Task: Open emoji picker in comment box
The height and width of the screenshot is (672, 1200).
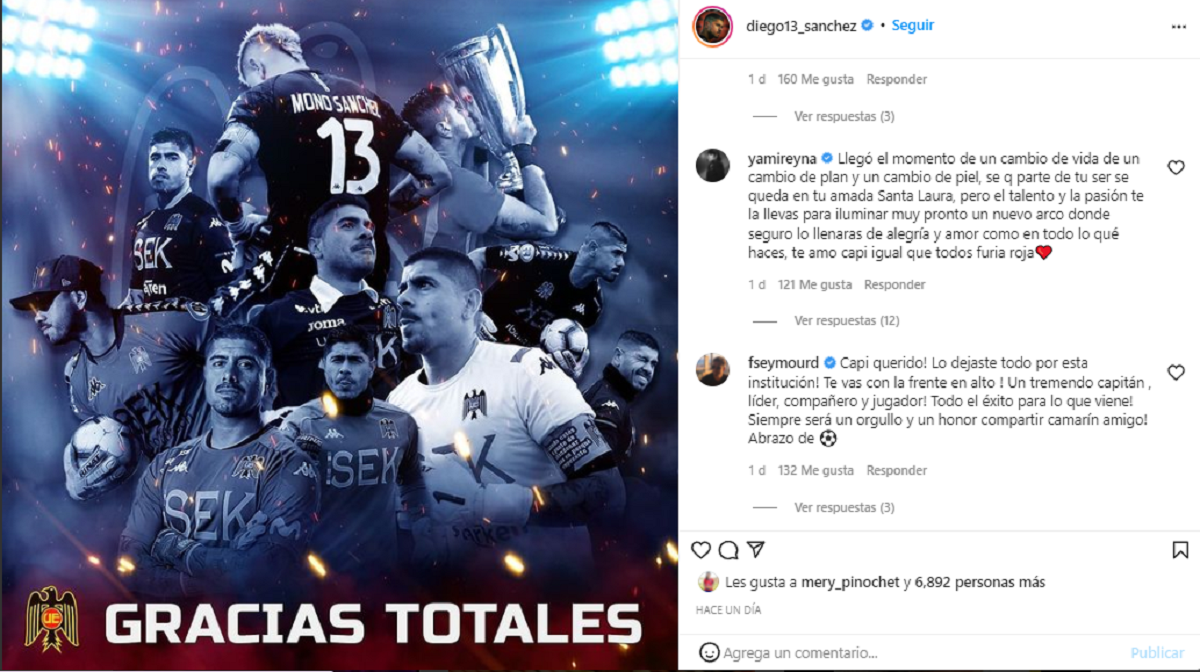Action: (709, 653)
